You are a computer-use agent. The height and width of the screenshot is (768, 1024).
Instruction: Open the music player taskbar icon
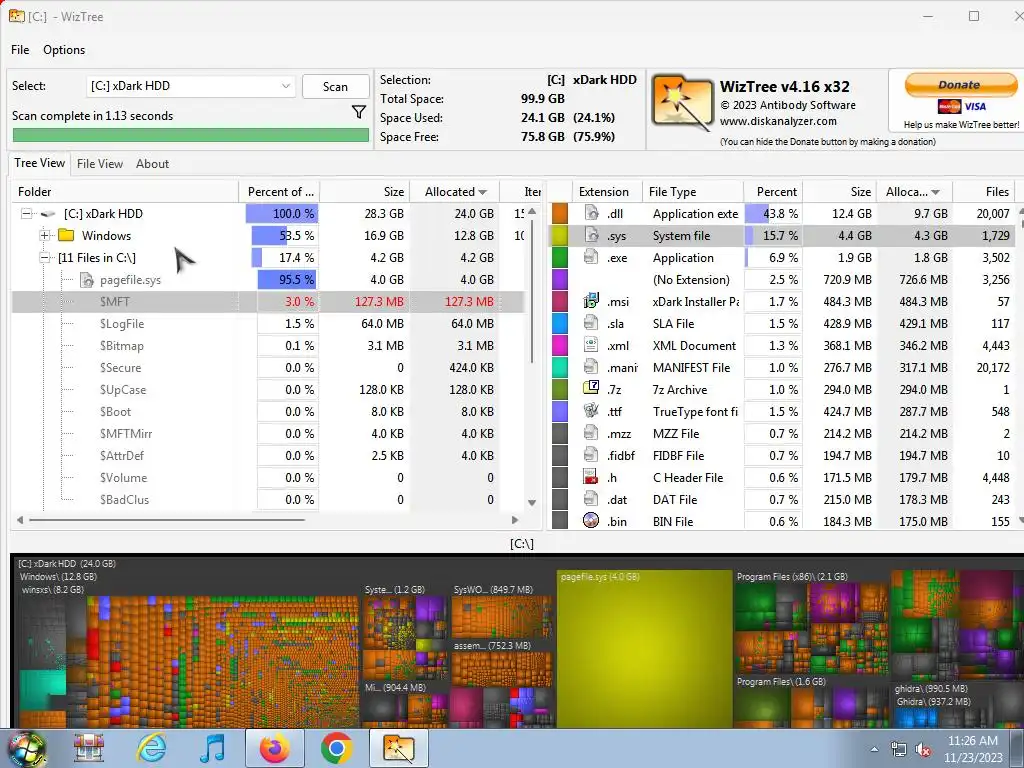point(213,749)
